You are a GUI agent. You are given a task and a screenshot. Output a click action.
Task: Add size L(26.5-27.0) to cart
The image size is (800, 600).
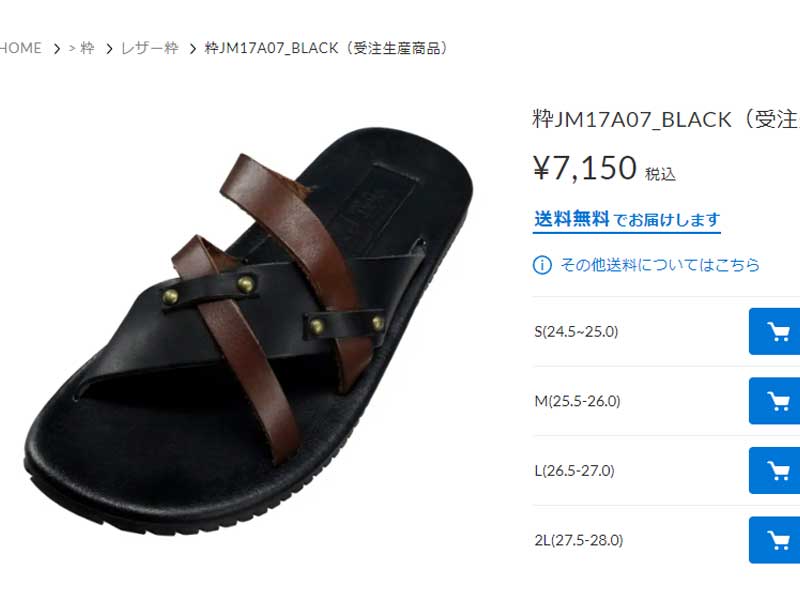coord(774,470)
